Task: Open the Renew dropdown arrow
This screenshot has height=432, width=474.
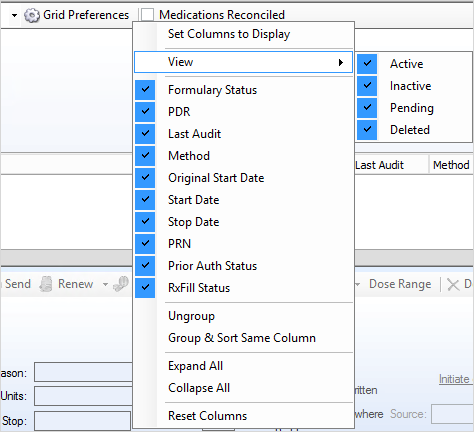Action: tap(105, 284)
